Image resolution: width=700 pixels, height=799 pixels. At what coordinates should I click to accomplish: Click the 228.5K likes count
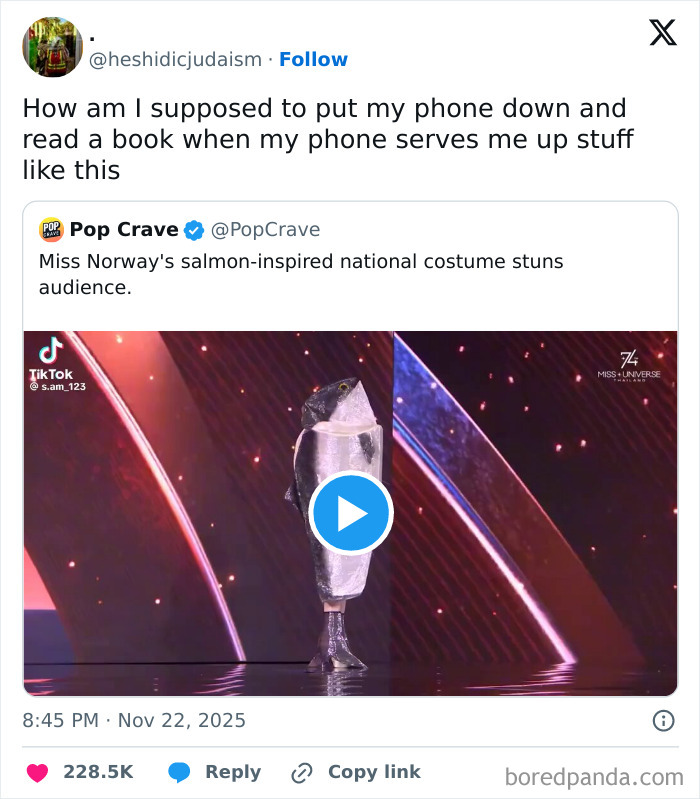(x=98, y=772)
